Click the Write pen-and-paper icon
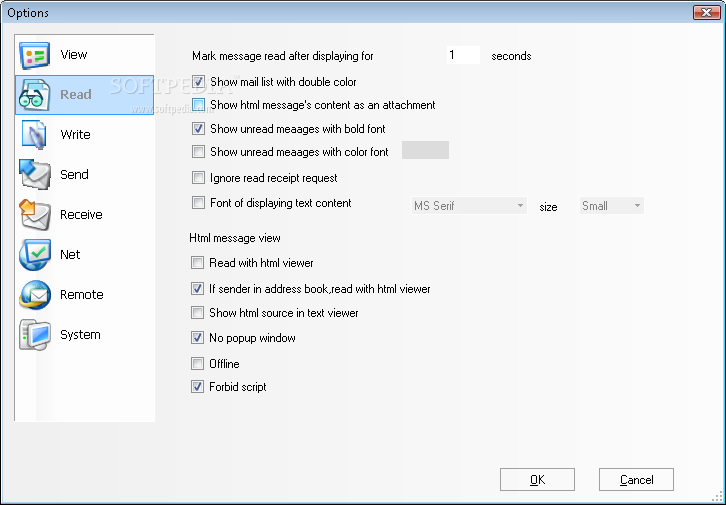Viewport: 726px width, 505px height. click(34, 135)
